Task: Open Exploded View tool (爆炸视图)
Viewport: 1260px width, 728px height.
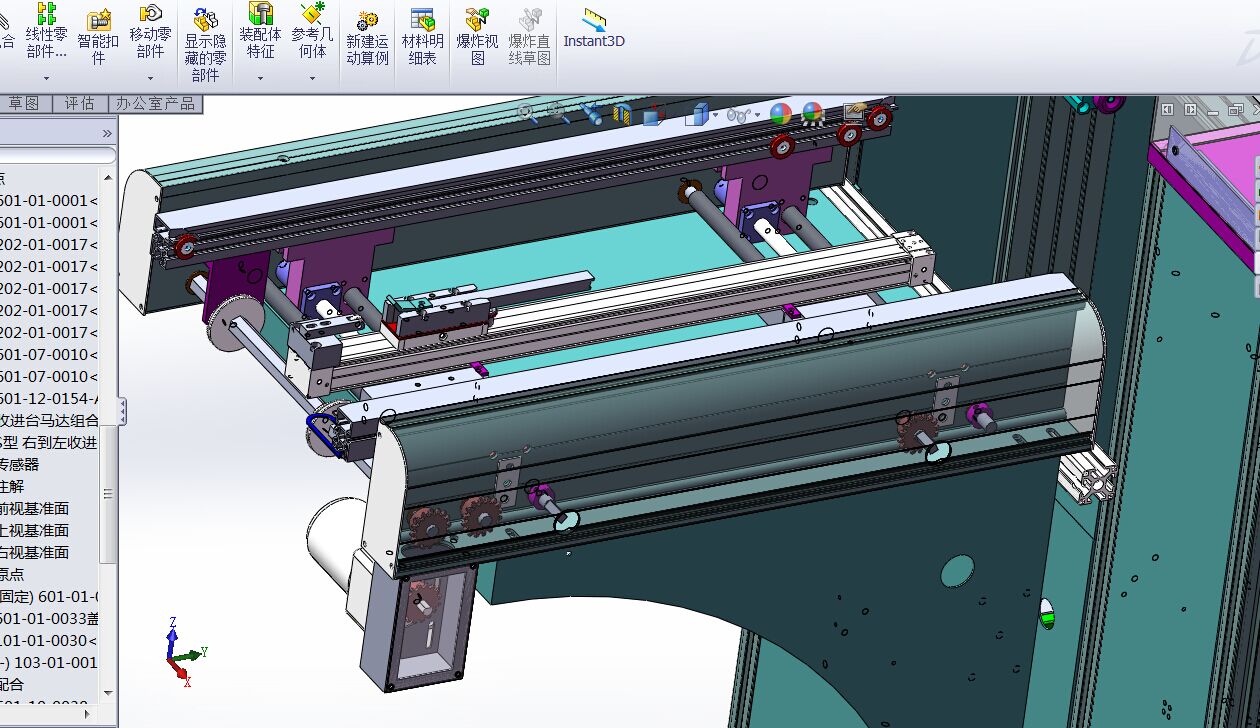Action: tap(477, 36)
